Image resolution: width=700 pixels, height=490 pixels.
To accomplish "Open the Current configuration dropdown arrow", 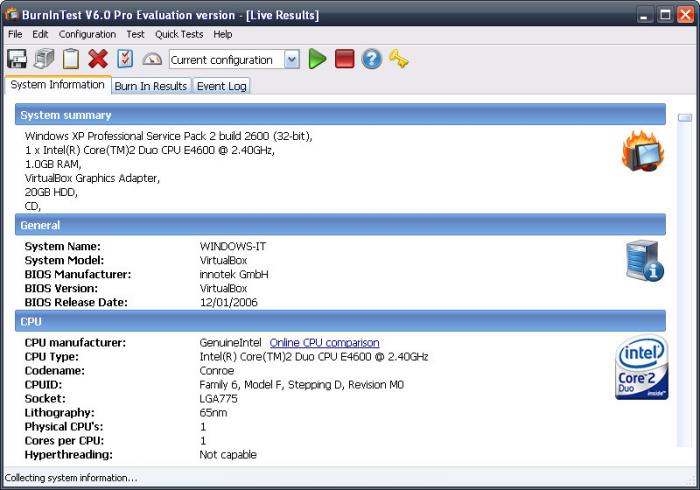I will click(292, 59).
